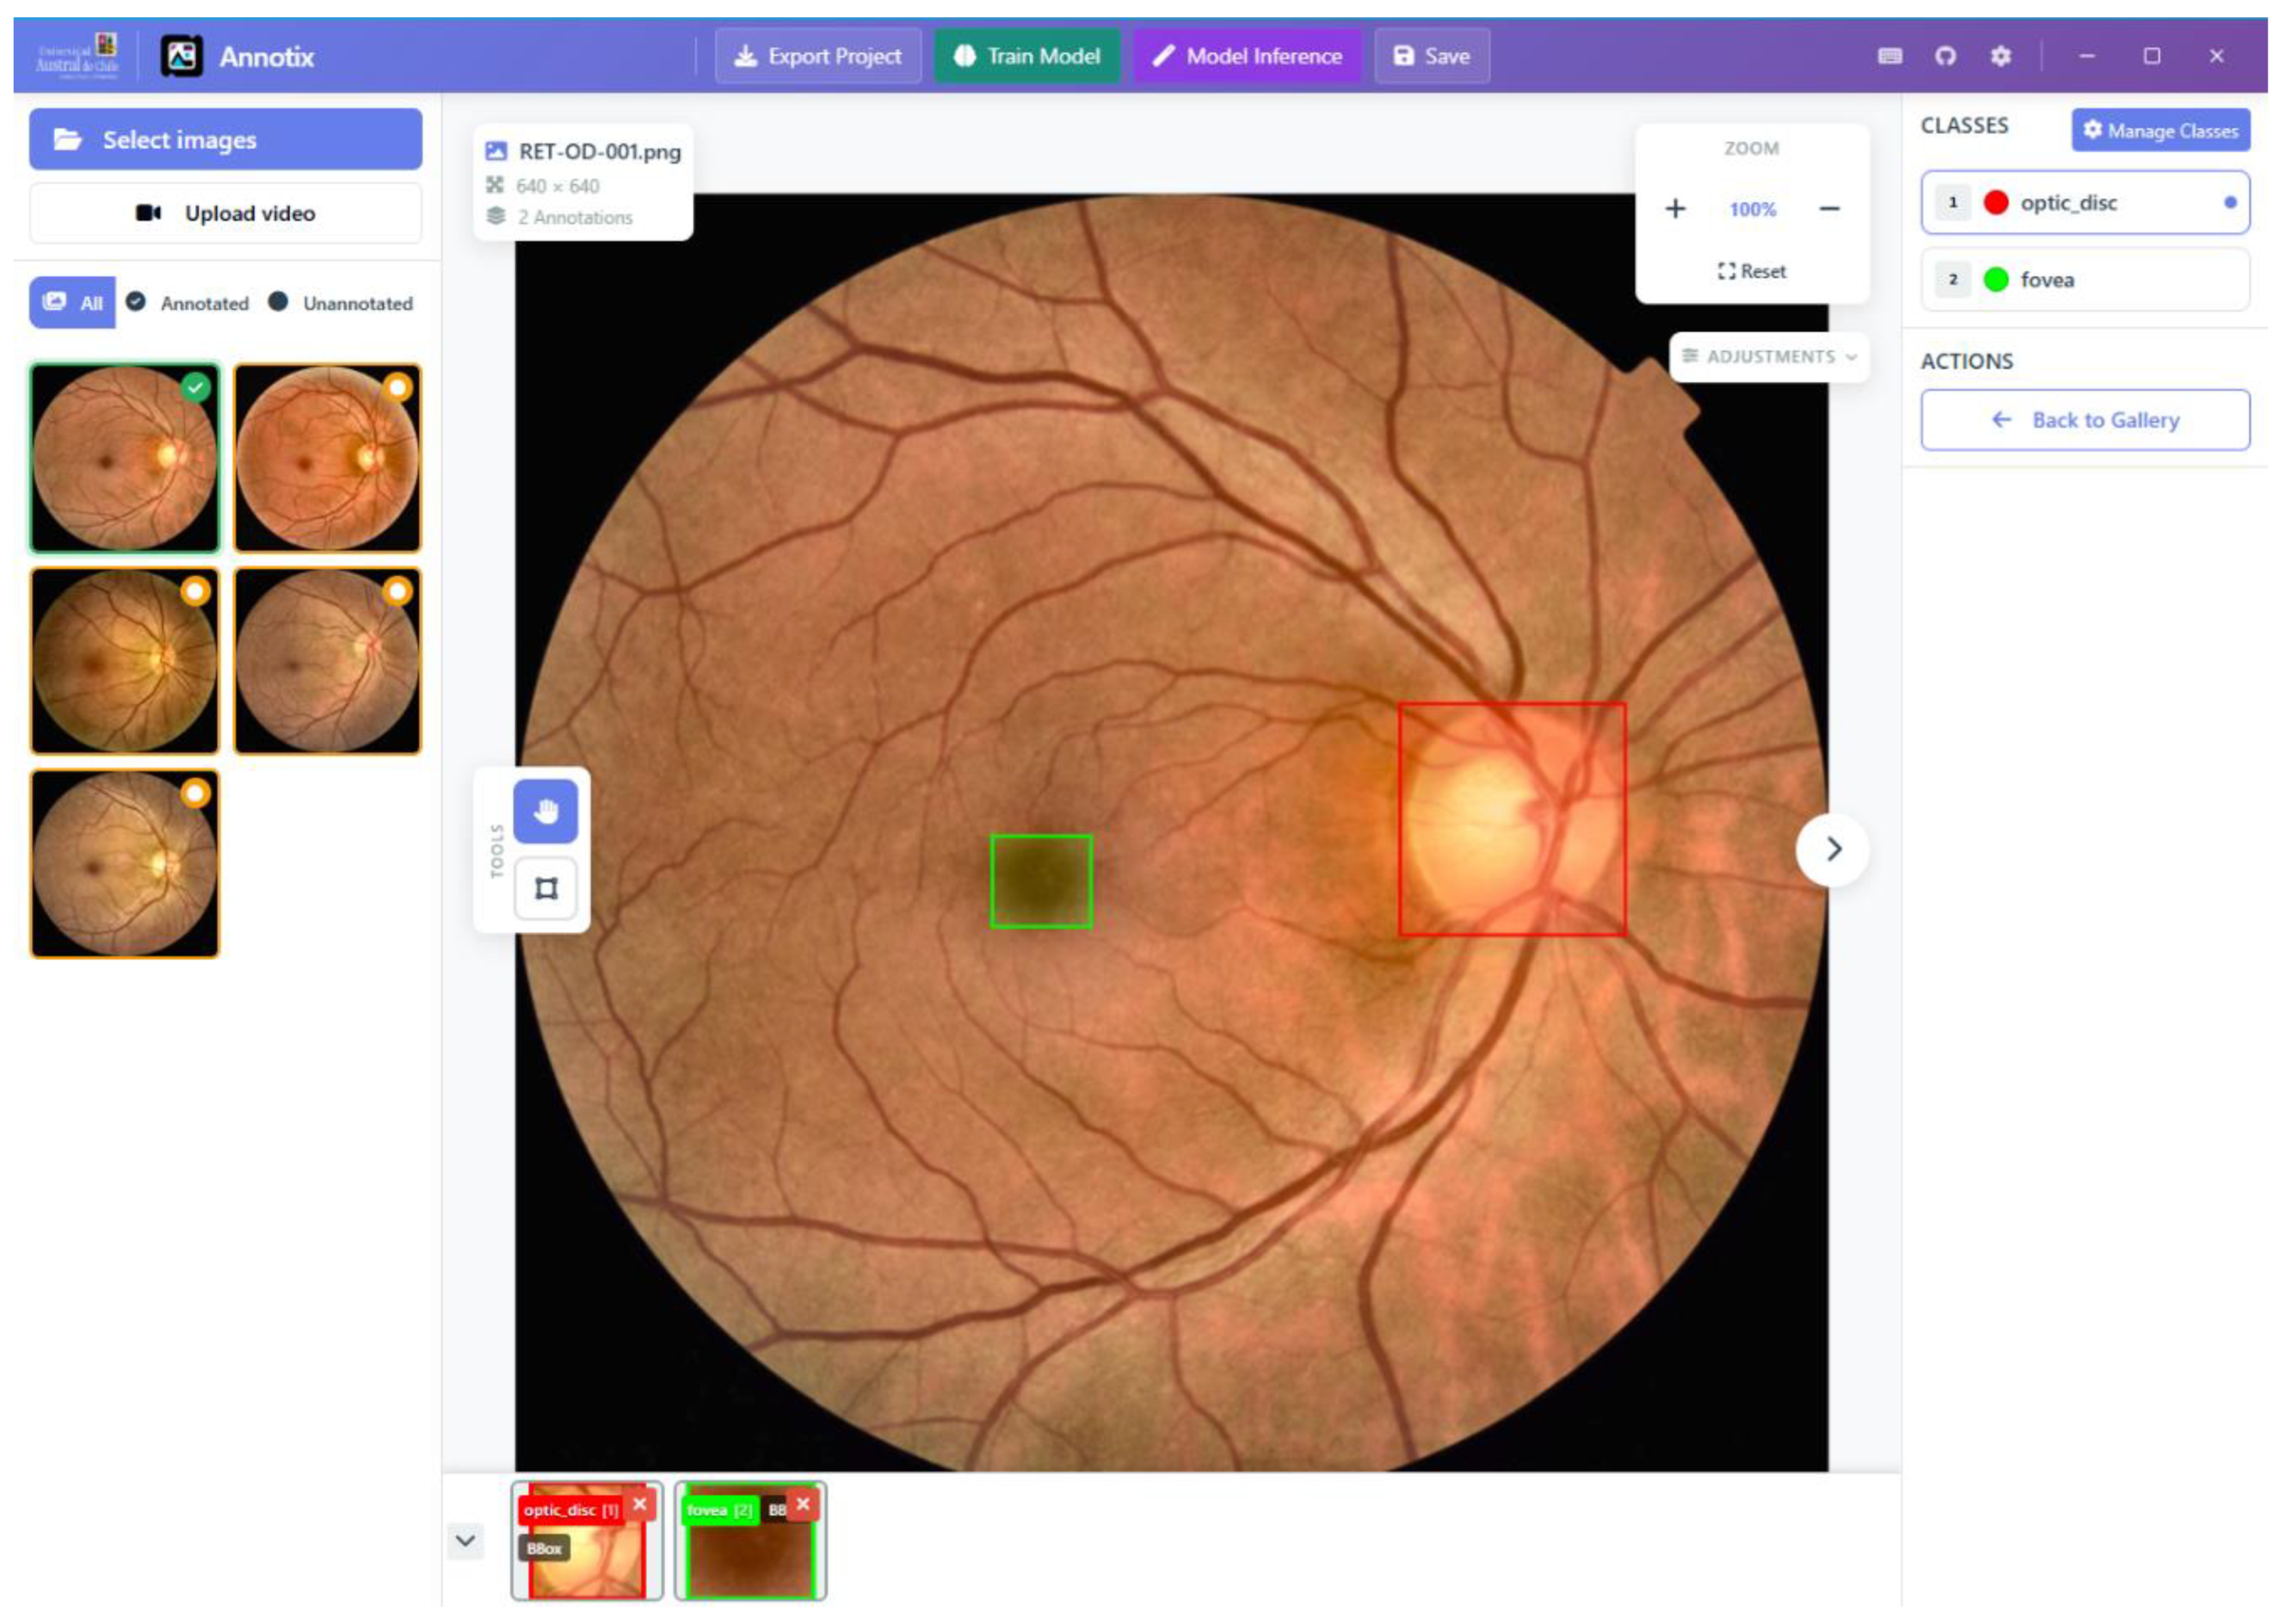
Task: Open settings gear in title bar
Action: (x=2000, y=56)
